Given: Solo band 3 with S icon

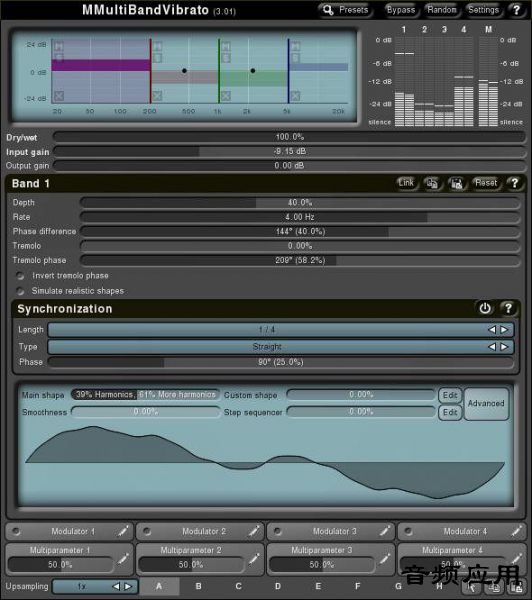Looking at the screenshot, I should point(226,58).
